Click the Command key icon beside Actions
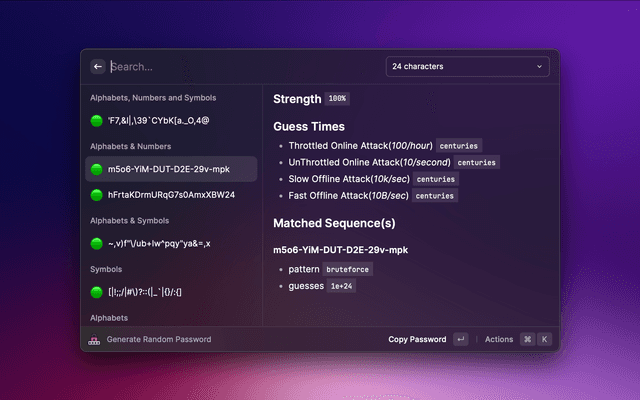 pos(527,340)
